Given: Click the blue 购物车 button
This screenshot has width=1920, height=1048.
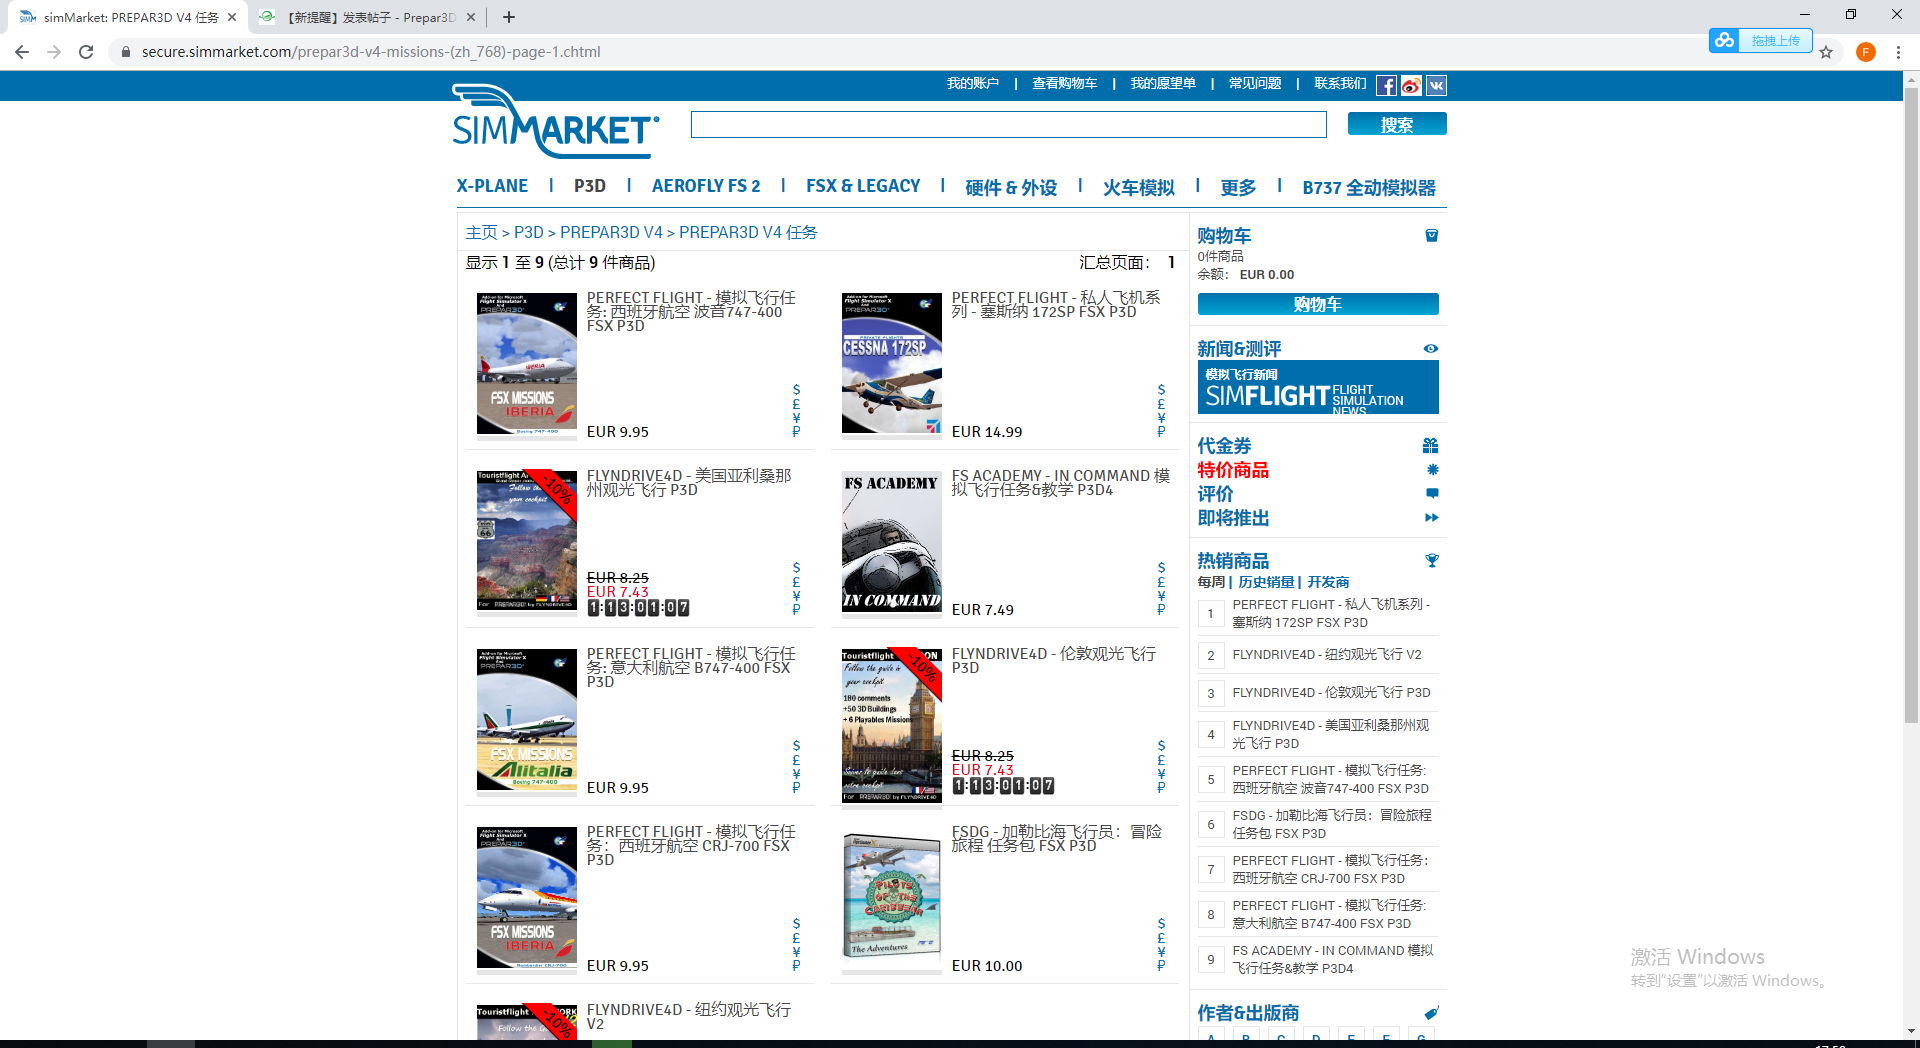Looking at the screenshot, I should 1318,304.
